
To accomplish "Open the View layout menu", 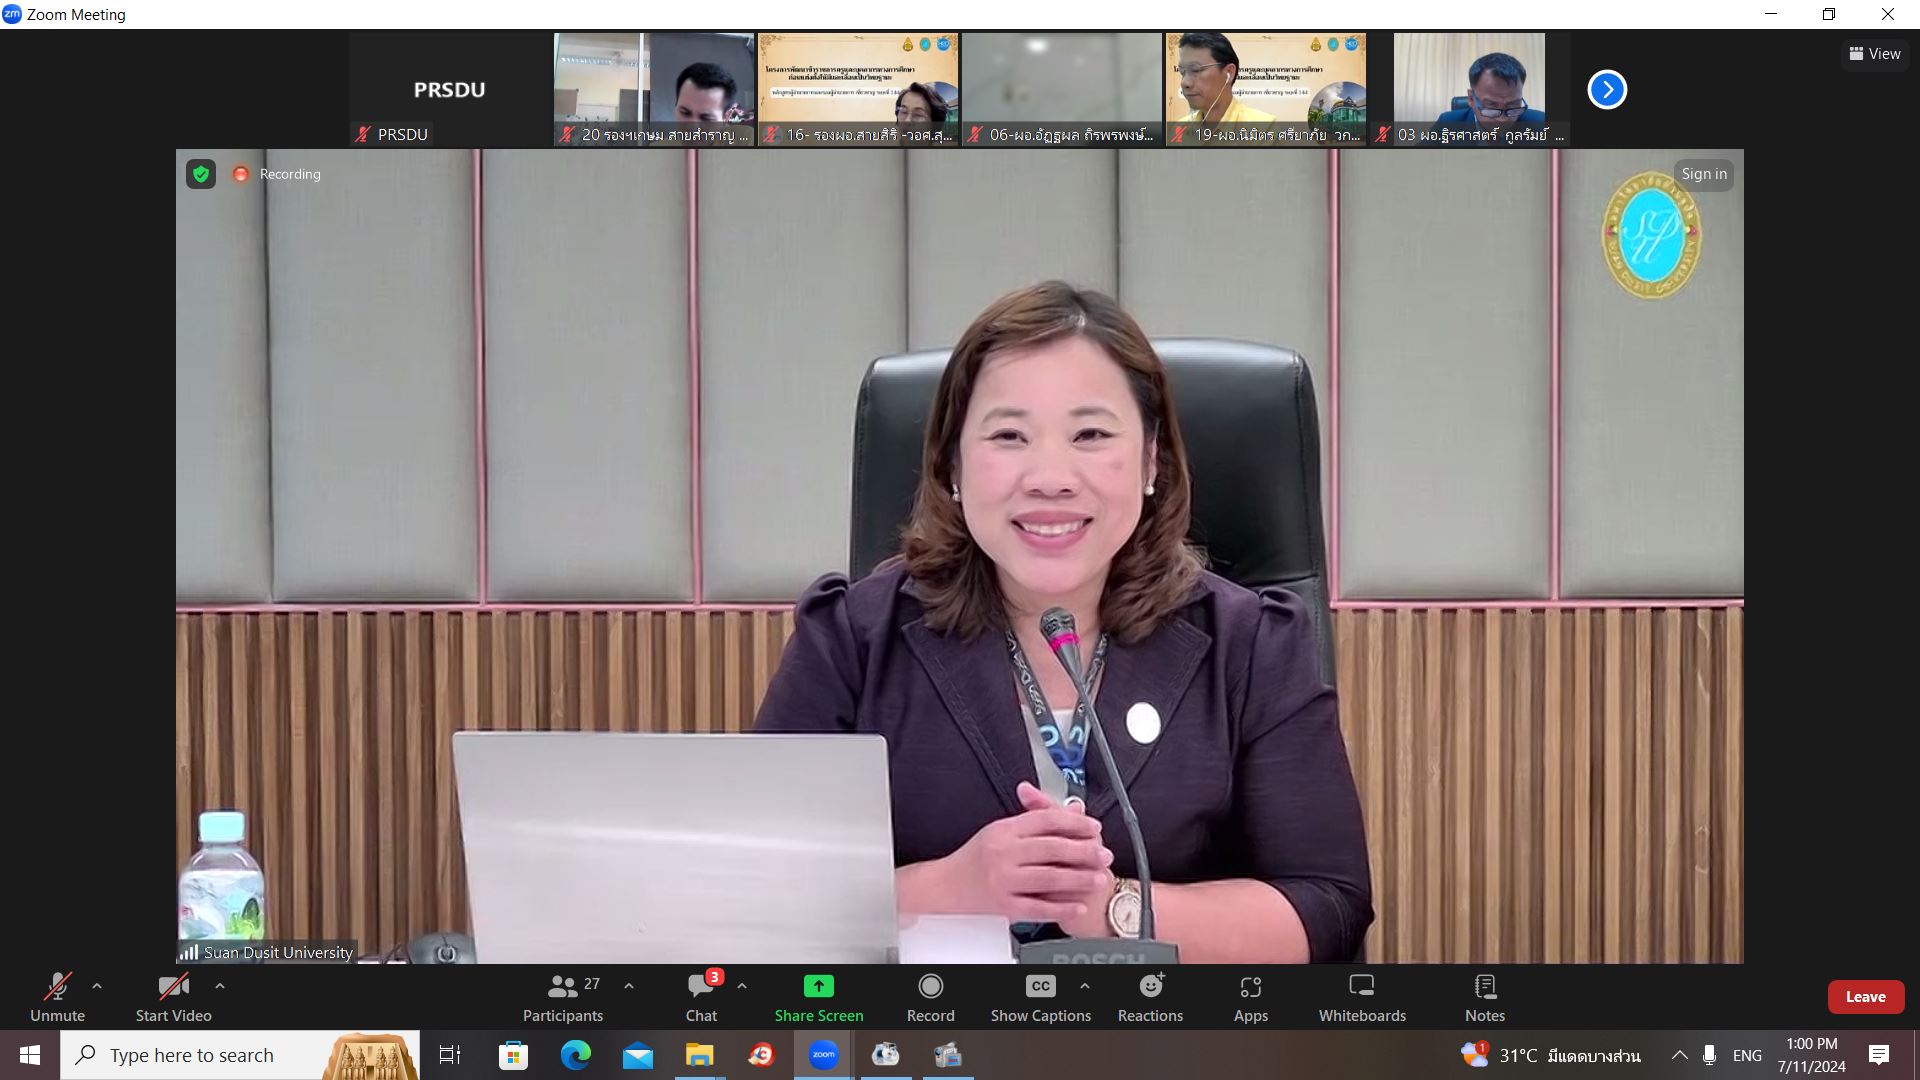I will click(x=1875, y=54).
